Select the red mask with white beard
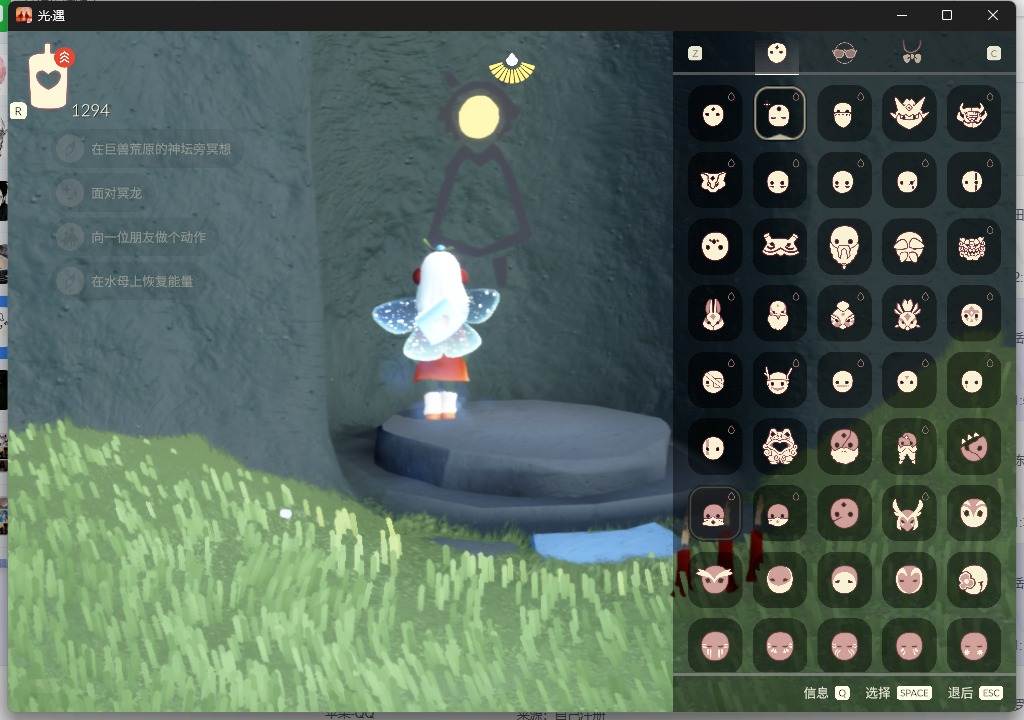This screenshot has height=720, width=1024. pos(844,447)
